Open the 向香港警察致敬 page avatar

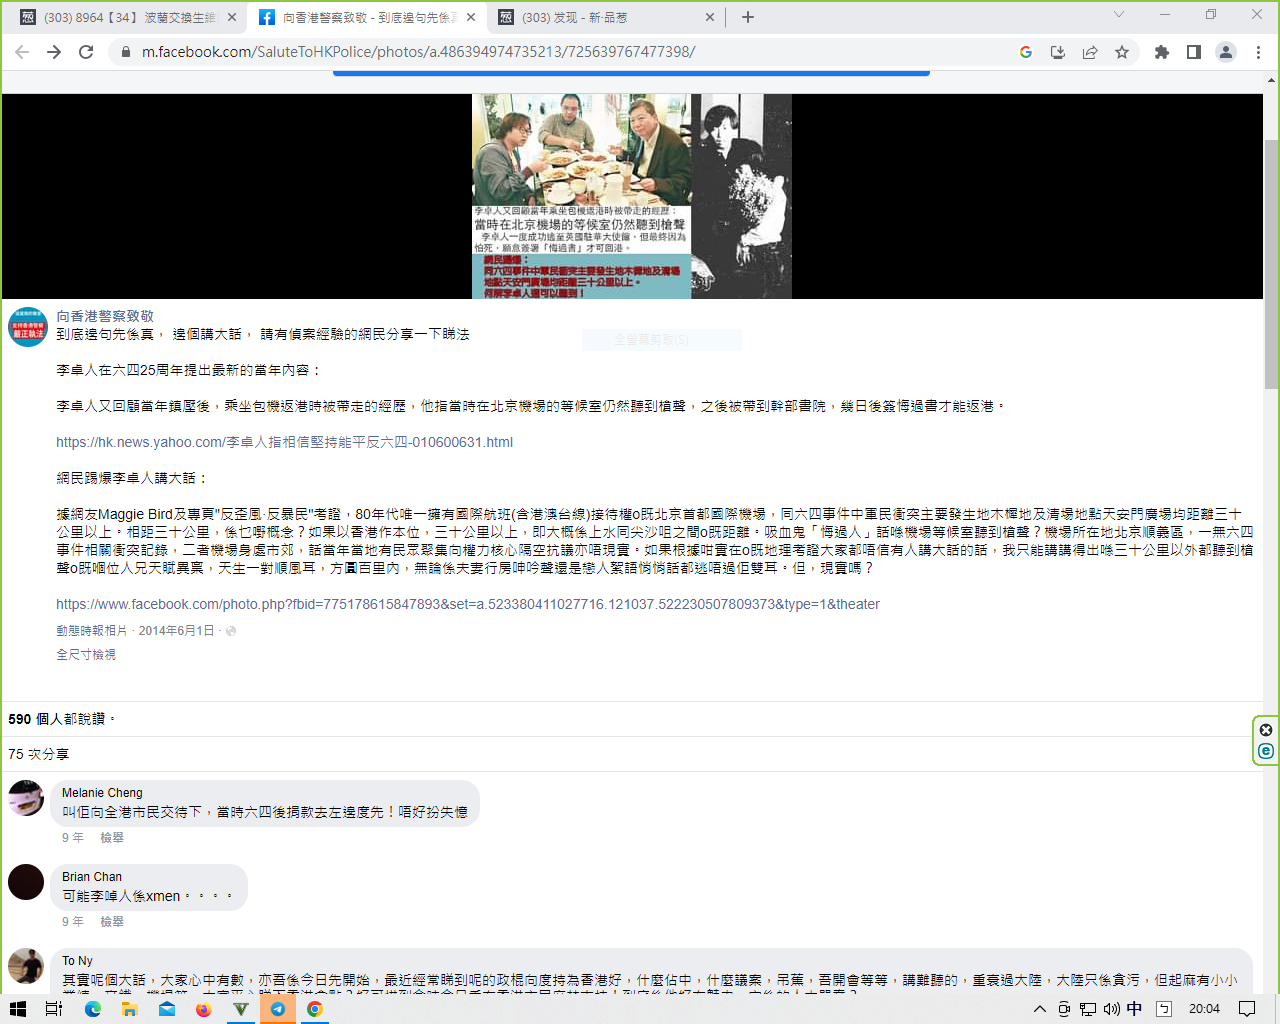tap(28, 327)
